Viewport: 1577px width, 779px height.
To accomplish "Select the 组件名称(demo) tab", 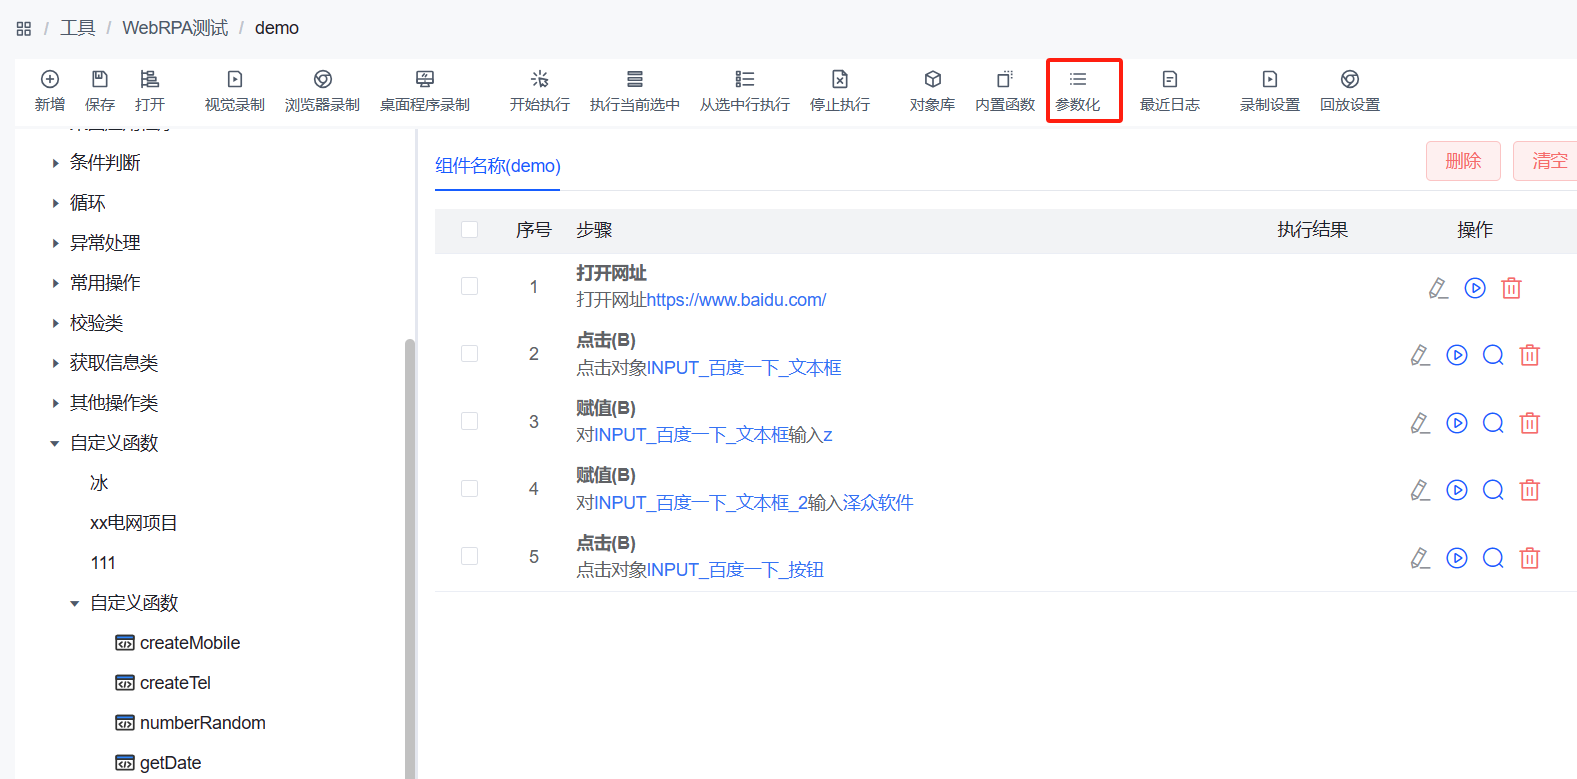I will (x=497, y=166).
